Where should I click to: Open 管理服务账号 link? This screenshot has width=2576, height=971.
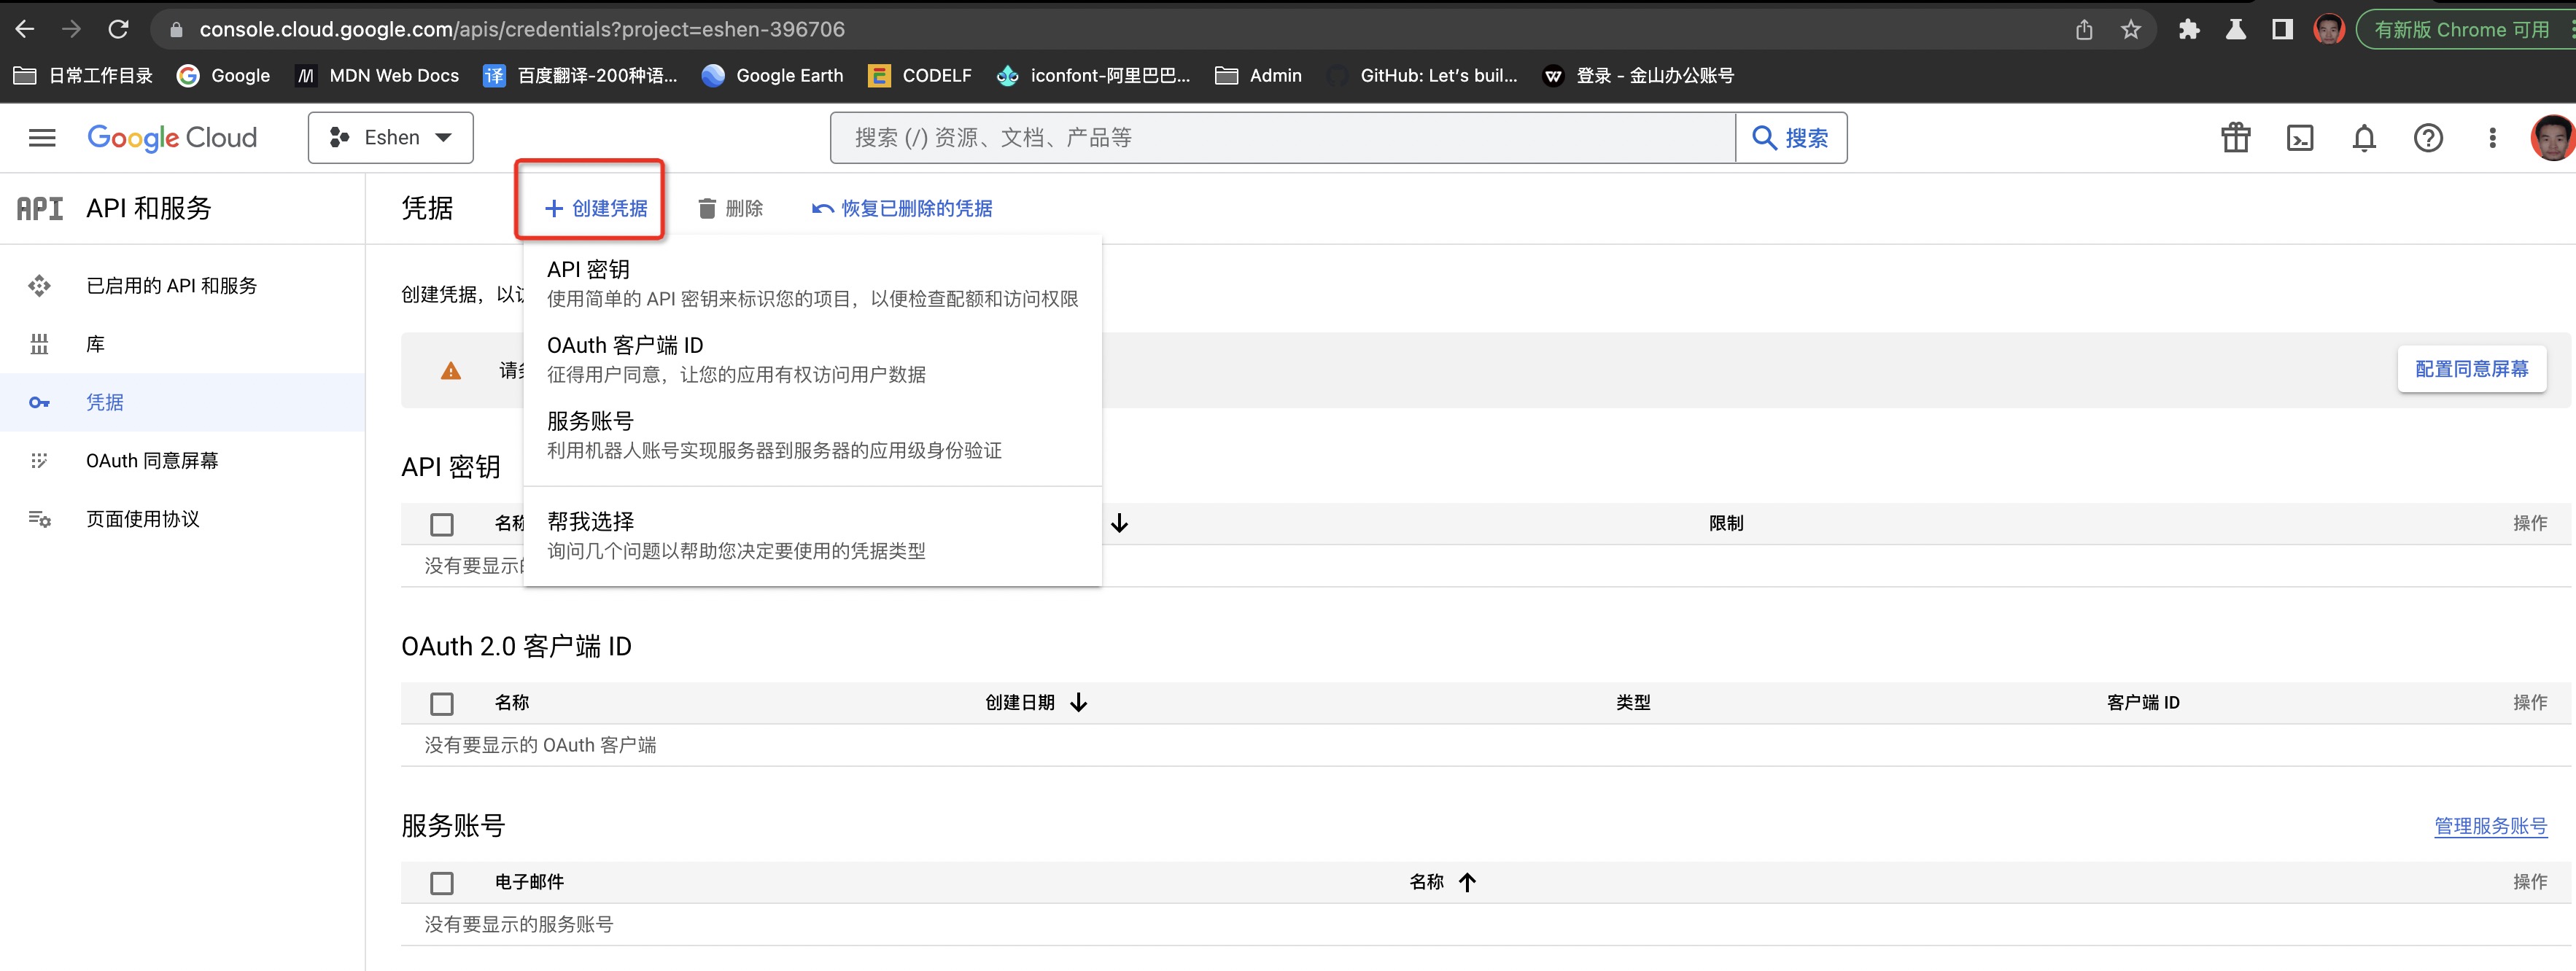(x=2490, y=826)
